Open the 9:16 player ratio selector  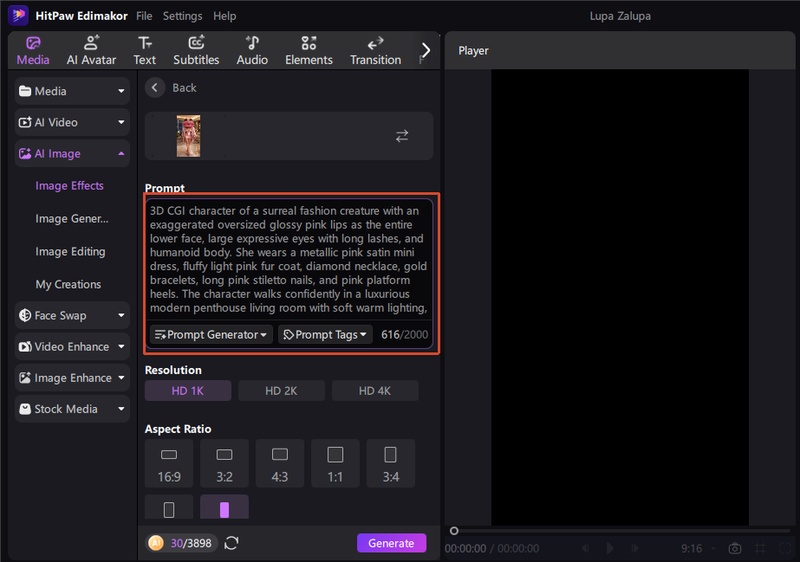(697, 548)
